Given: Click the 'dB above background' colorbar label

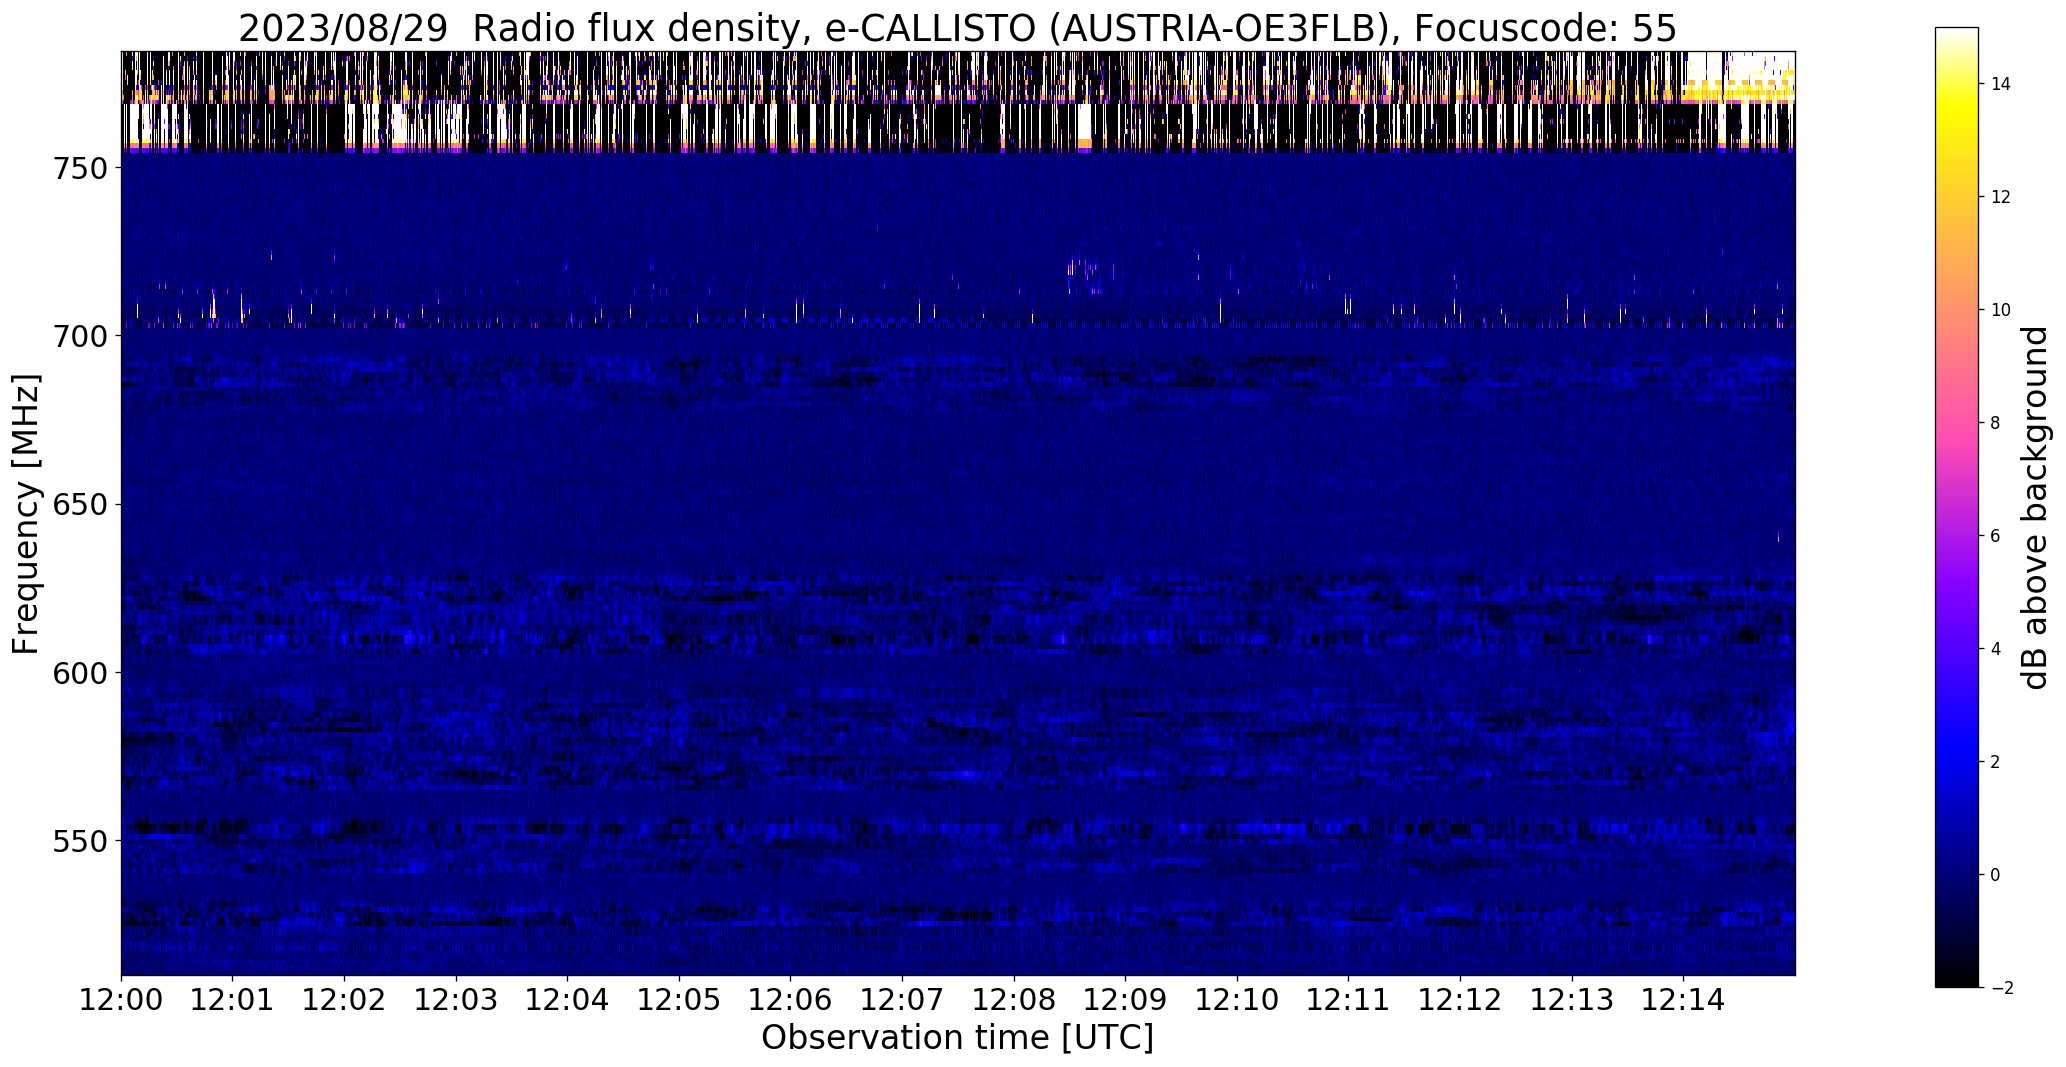Looking at the screenshot, I should pos(2035,507).
